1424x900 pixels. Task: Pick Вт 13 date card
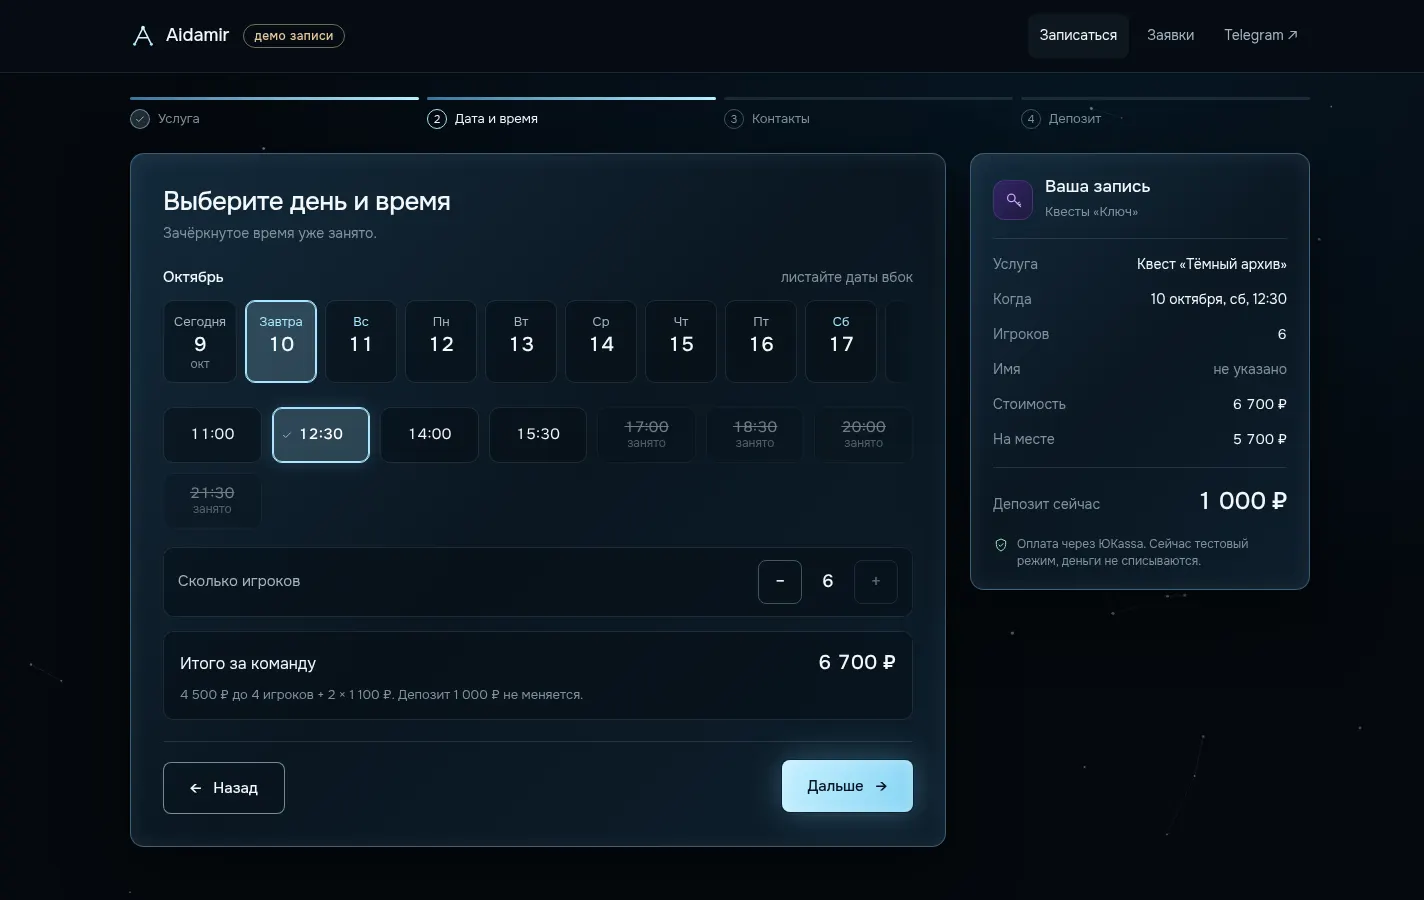[x=521, y=342]
